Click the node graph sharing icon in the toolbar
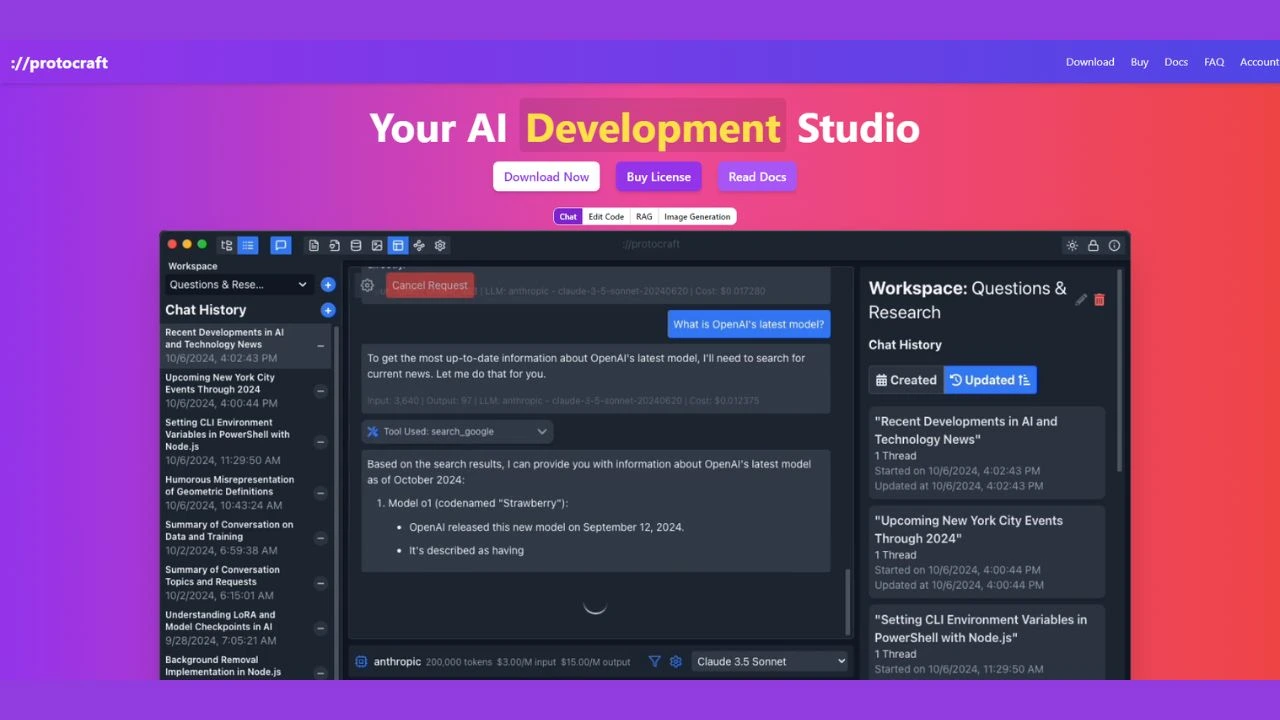The height and width of the screenshot is (720, 1280). pos(419,244)
